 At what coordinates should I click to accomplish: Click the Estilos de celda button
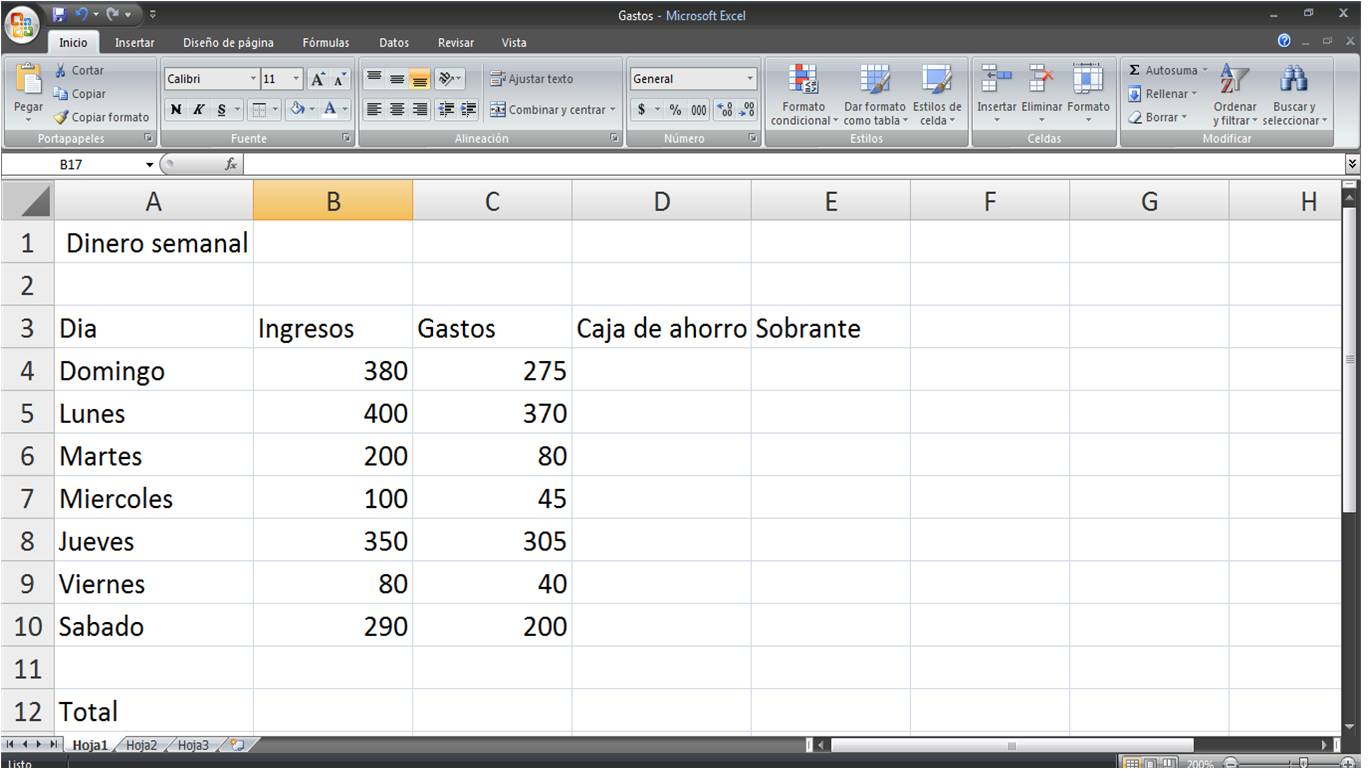[936, 94]
